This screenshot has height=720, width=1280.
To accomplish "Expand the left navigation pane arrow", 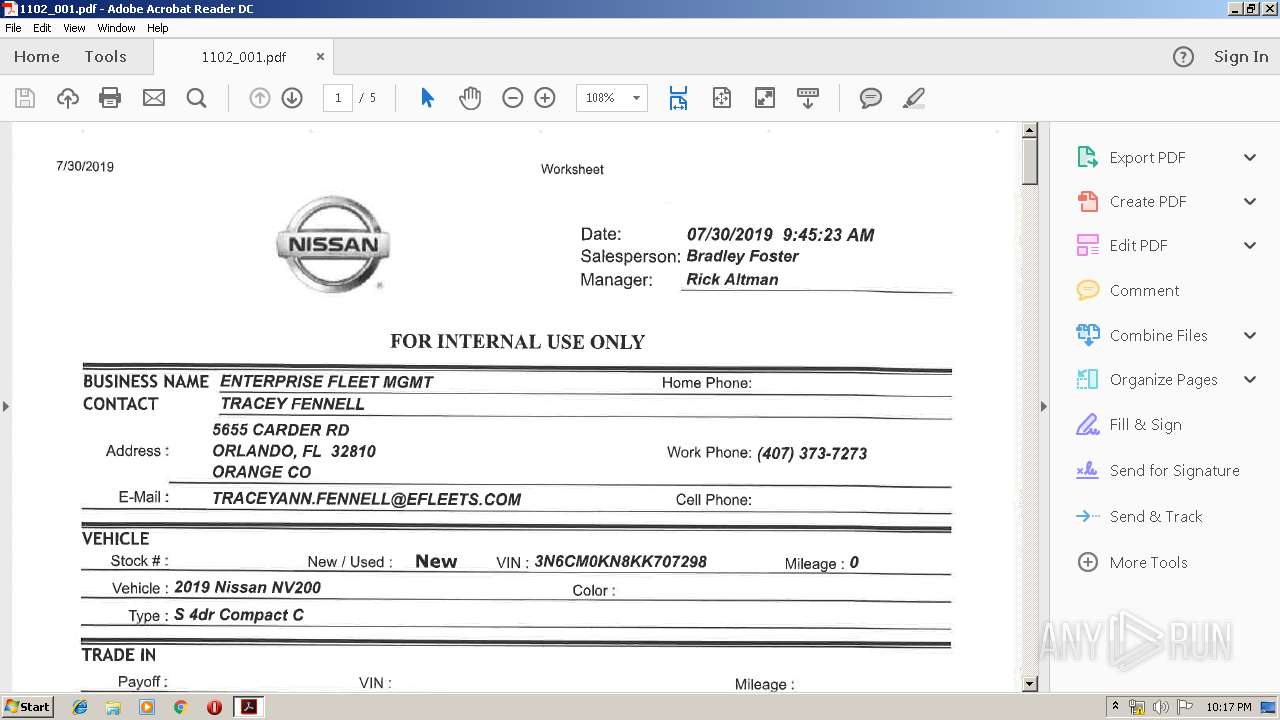I will pyautogui.click(x=6, y=406).
